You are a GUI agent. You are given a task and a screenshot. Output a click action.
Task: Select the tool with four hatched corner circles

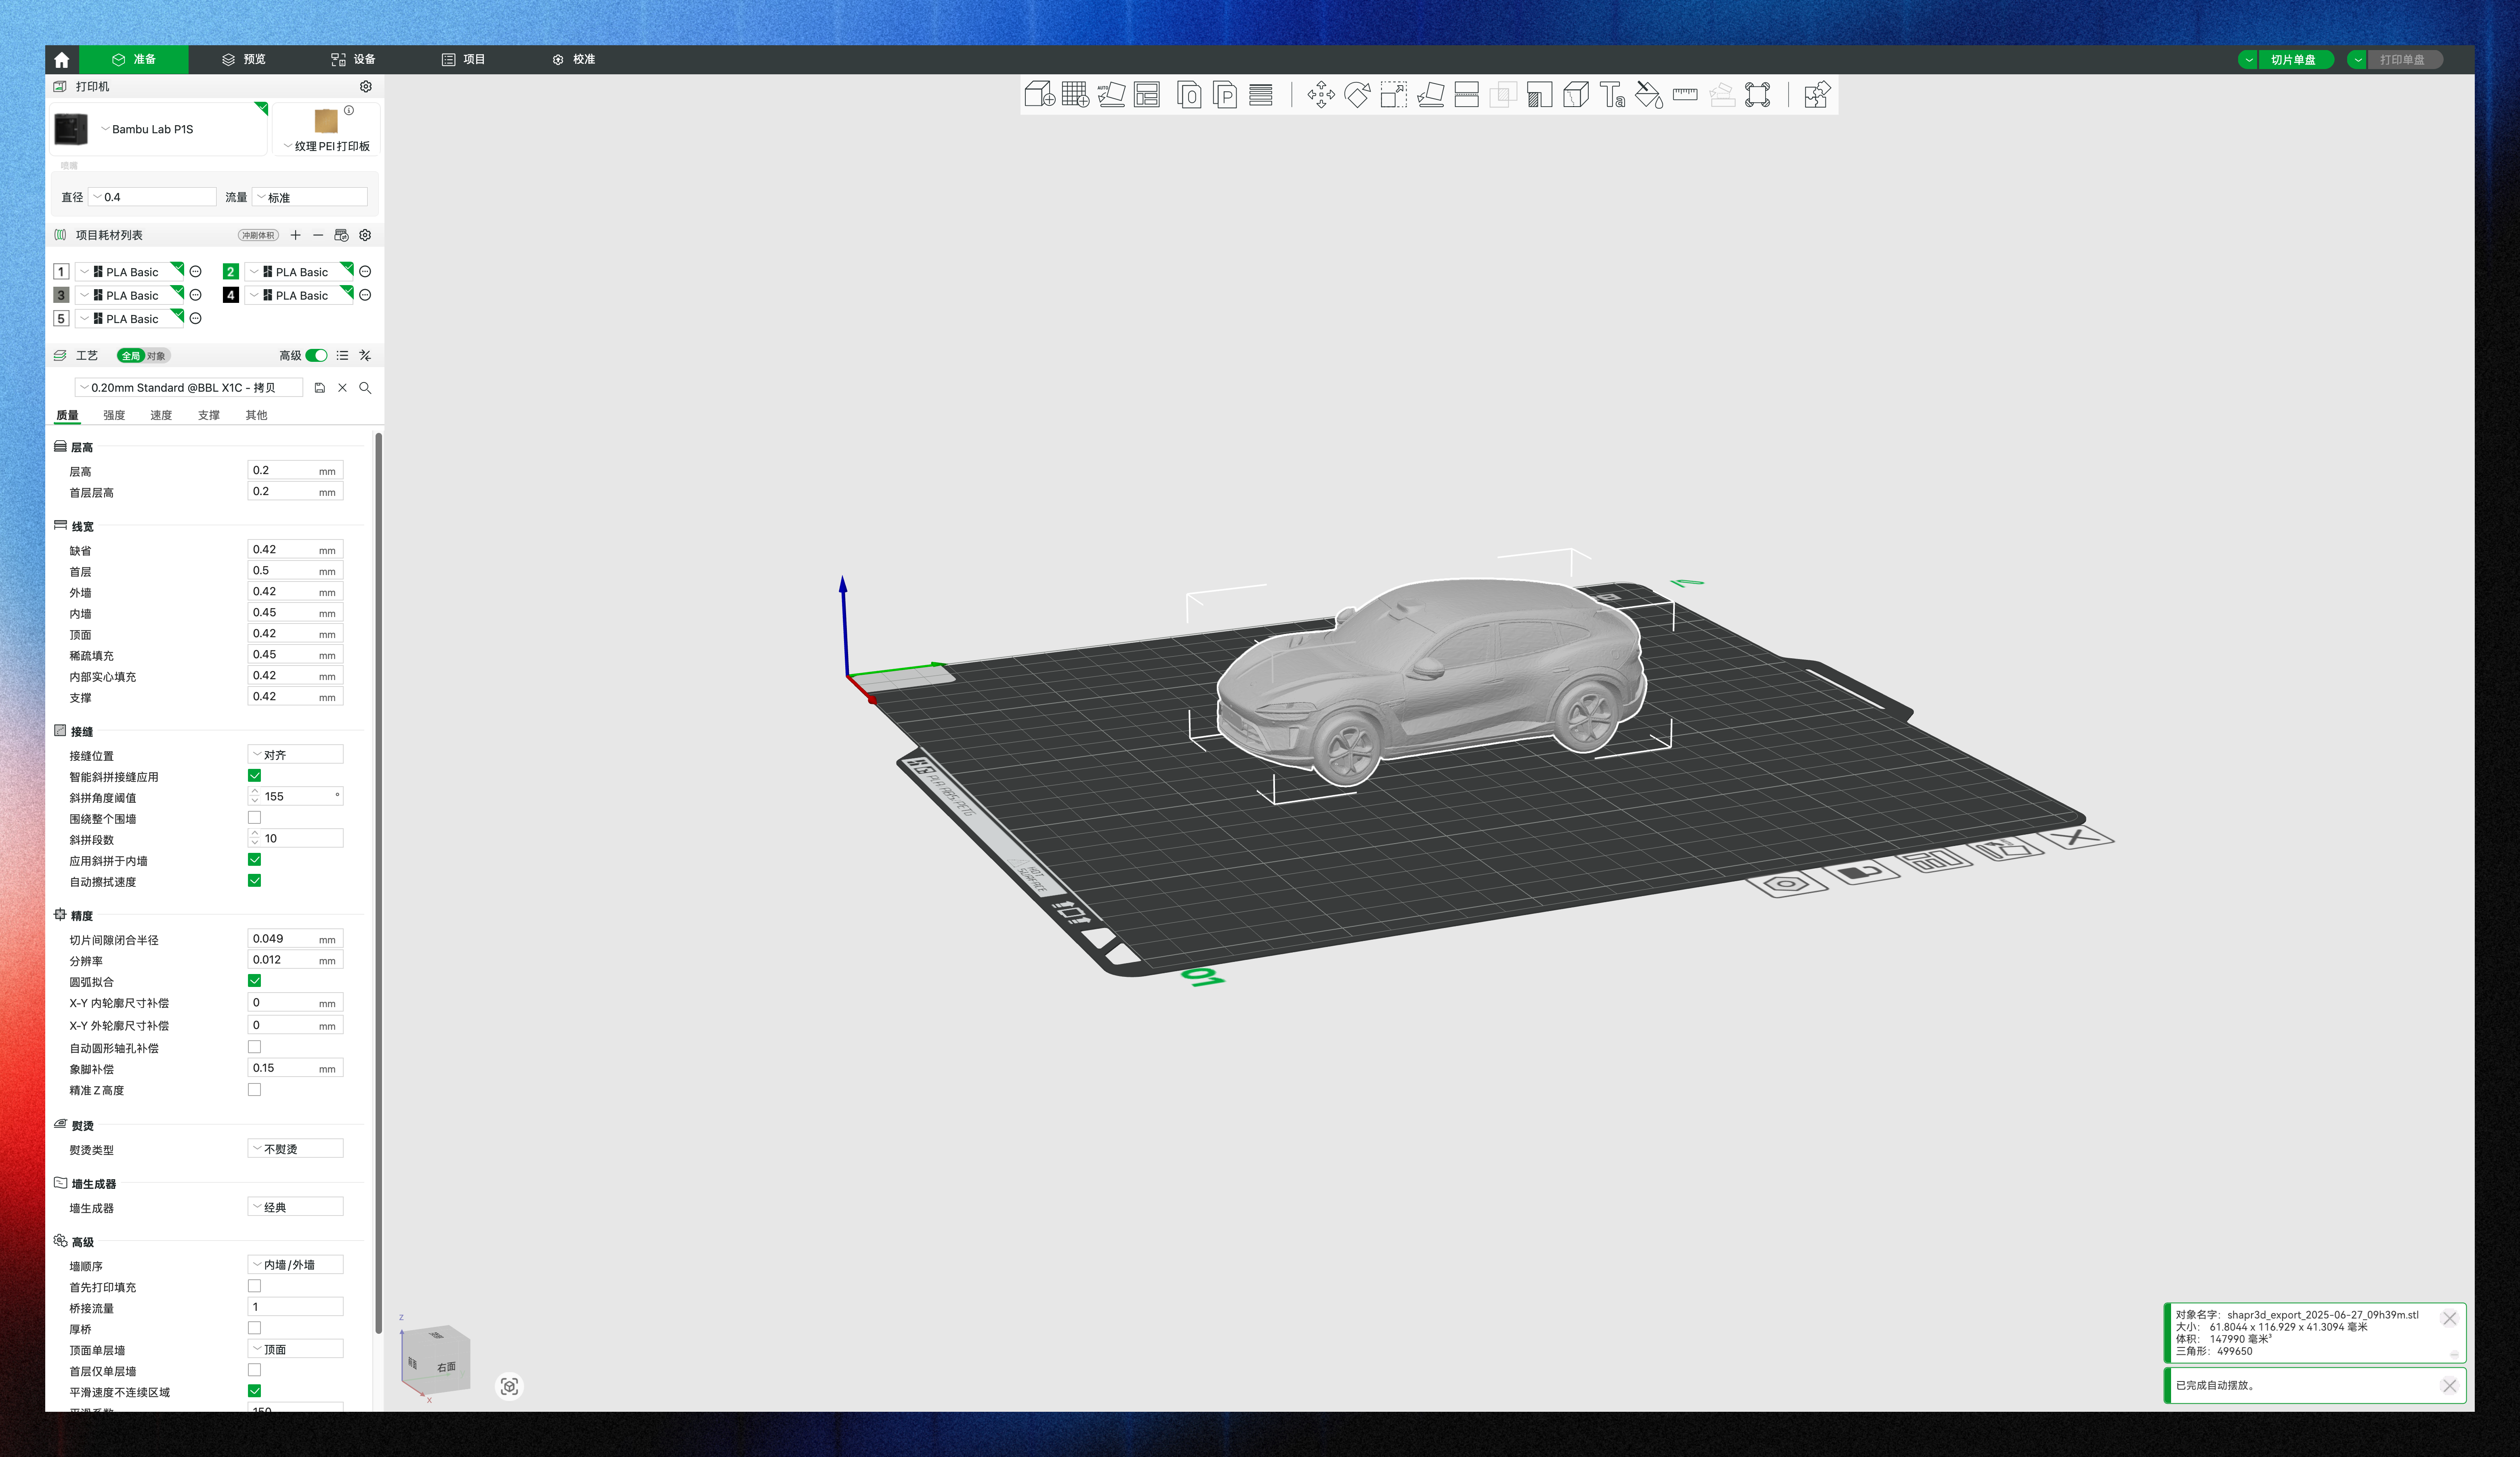[1757, 95]
